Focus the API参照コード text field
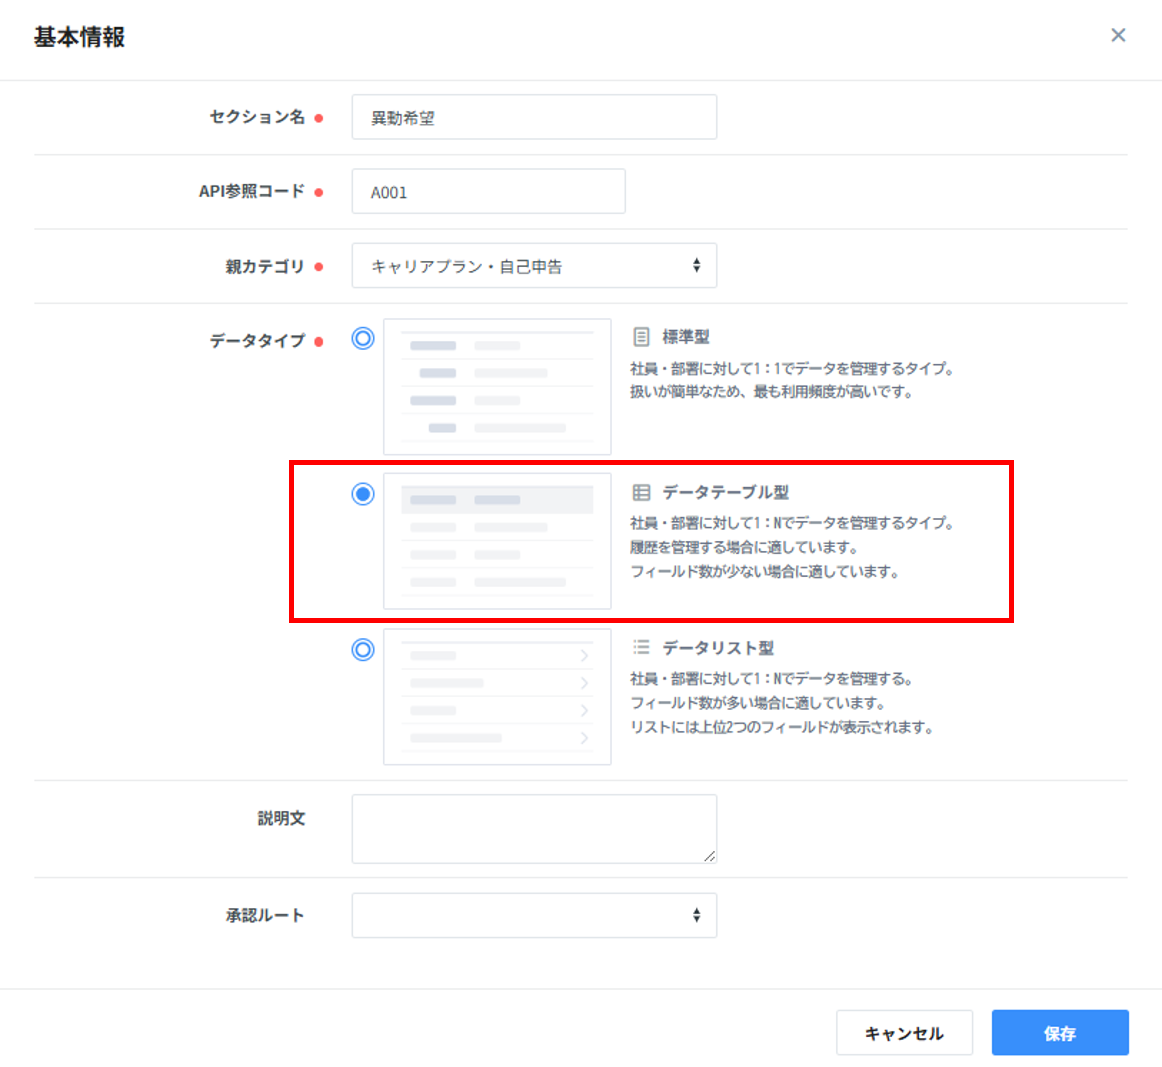Image resolution: width=1162 pixels, height=1067 pixels. (488, 192)
